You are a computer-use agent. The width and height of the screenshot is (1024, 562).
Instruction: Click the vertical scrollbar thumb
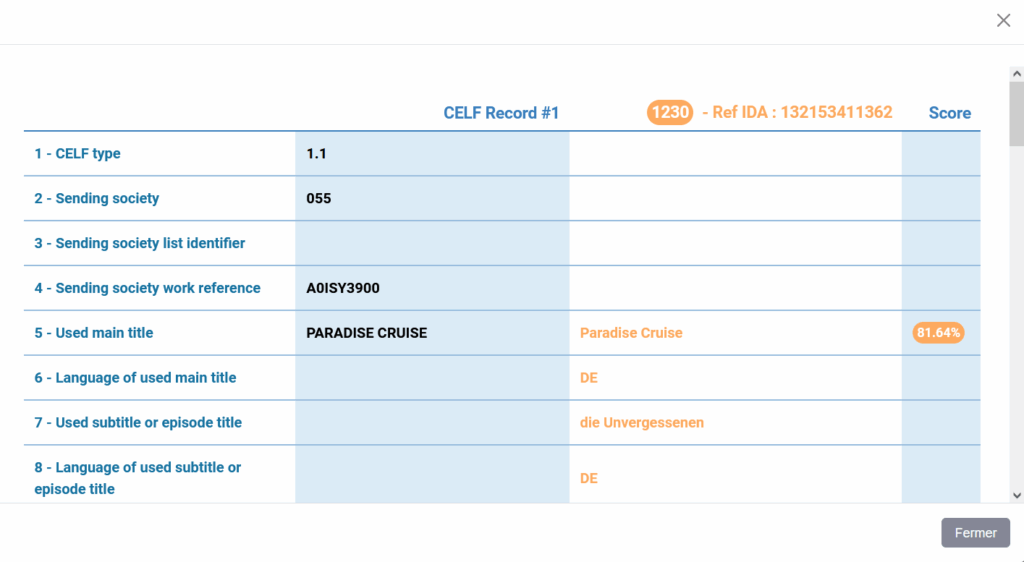[x=1016, y=115]
